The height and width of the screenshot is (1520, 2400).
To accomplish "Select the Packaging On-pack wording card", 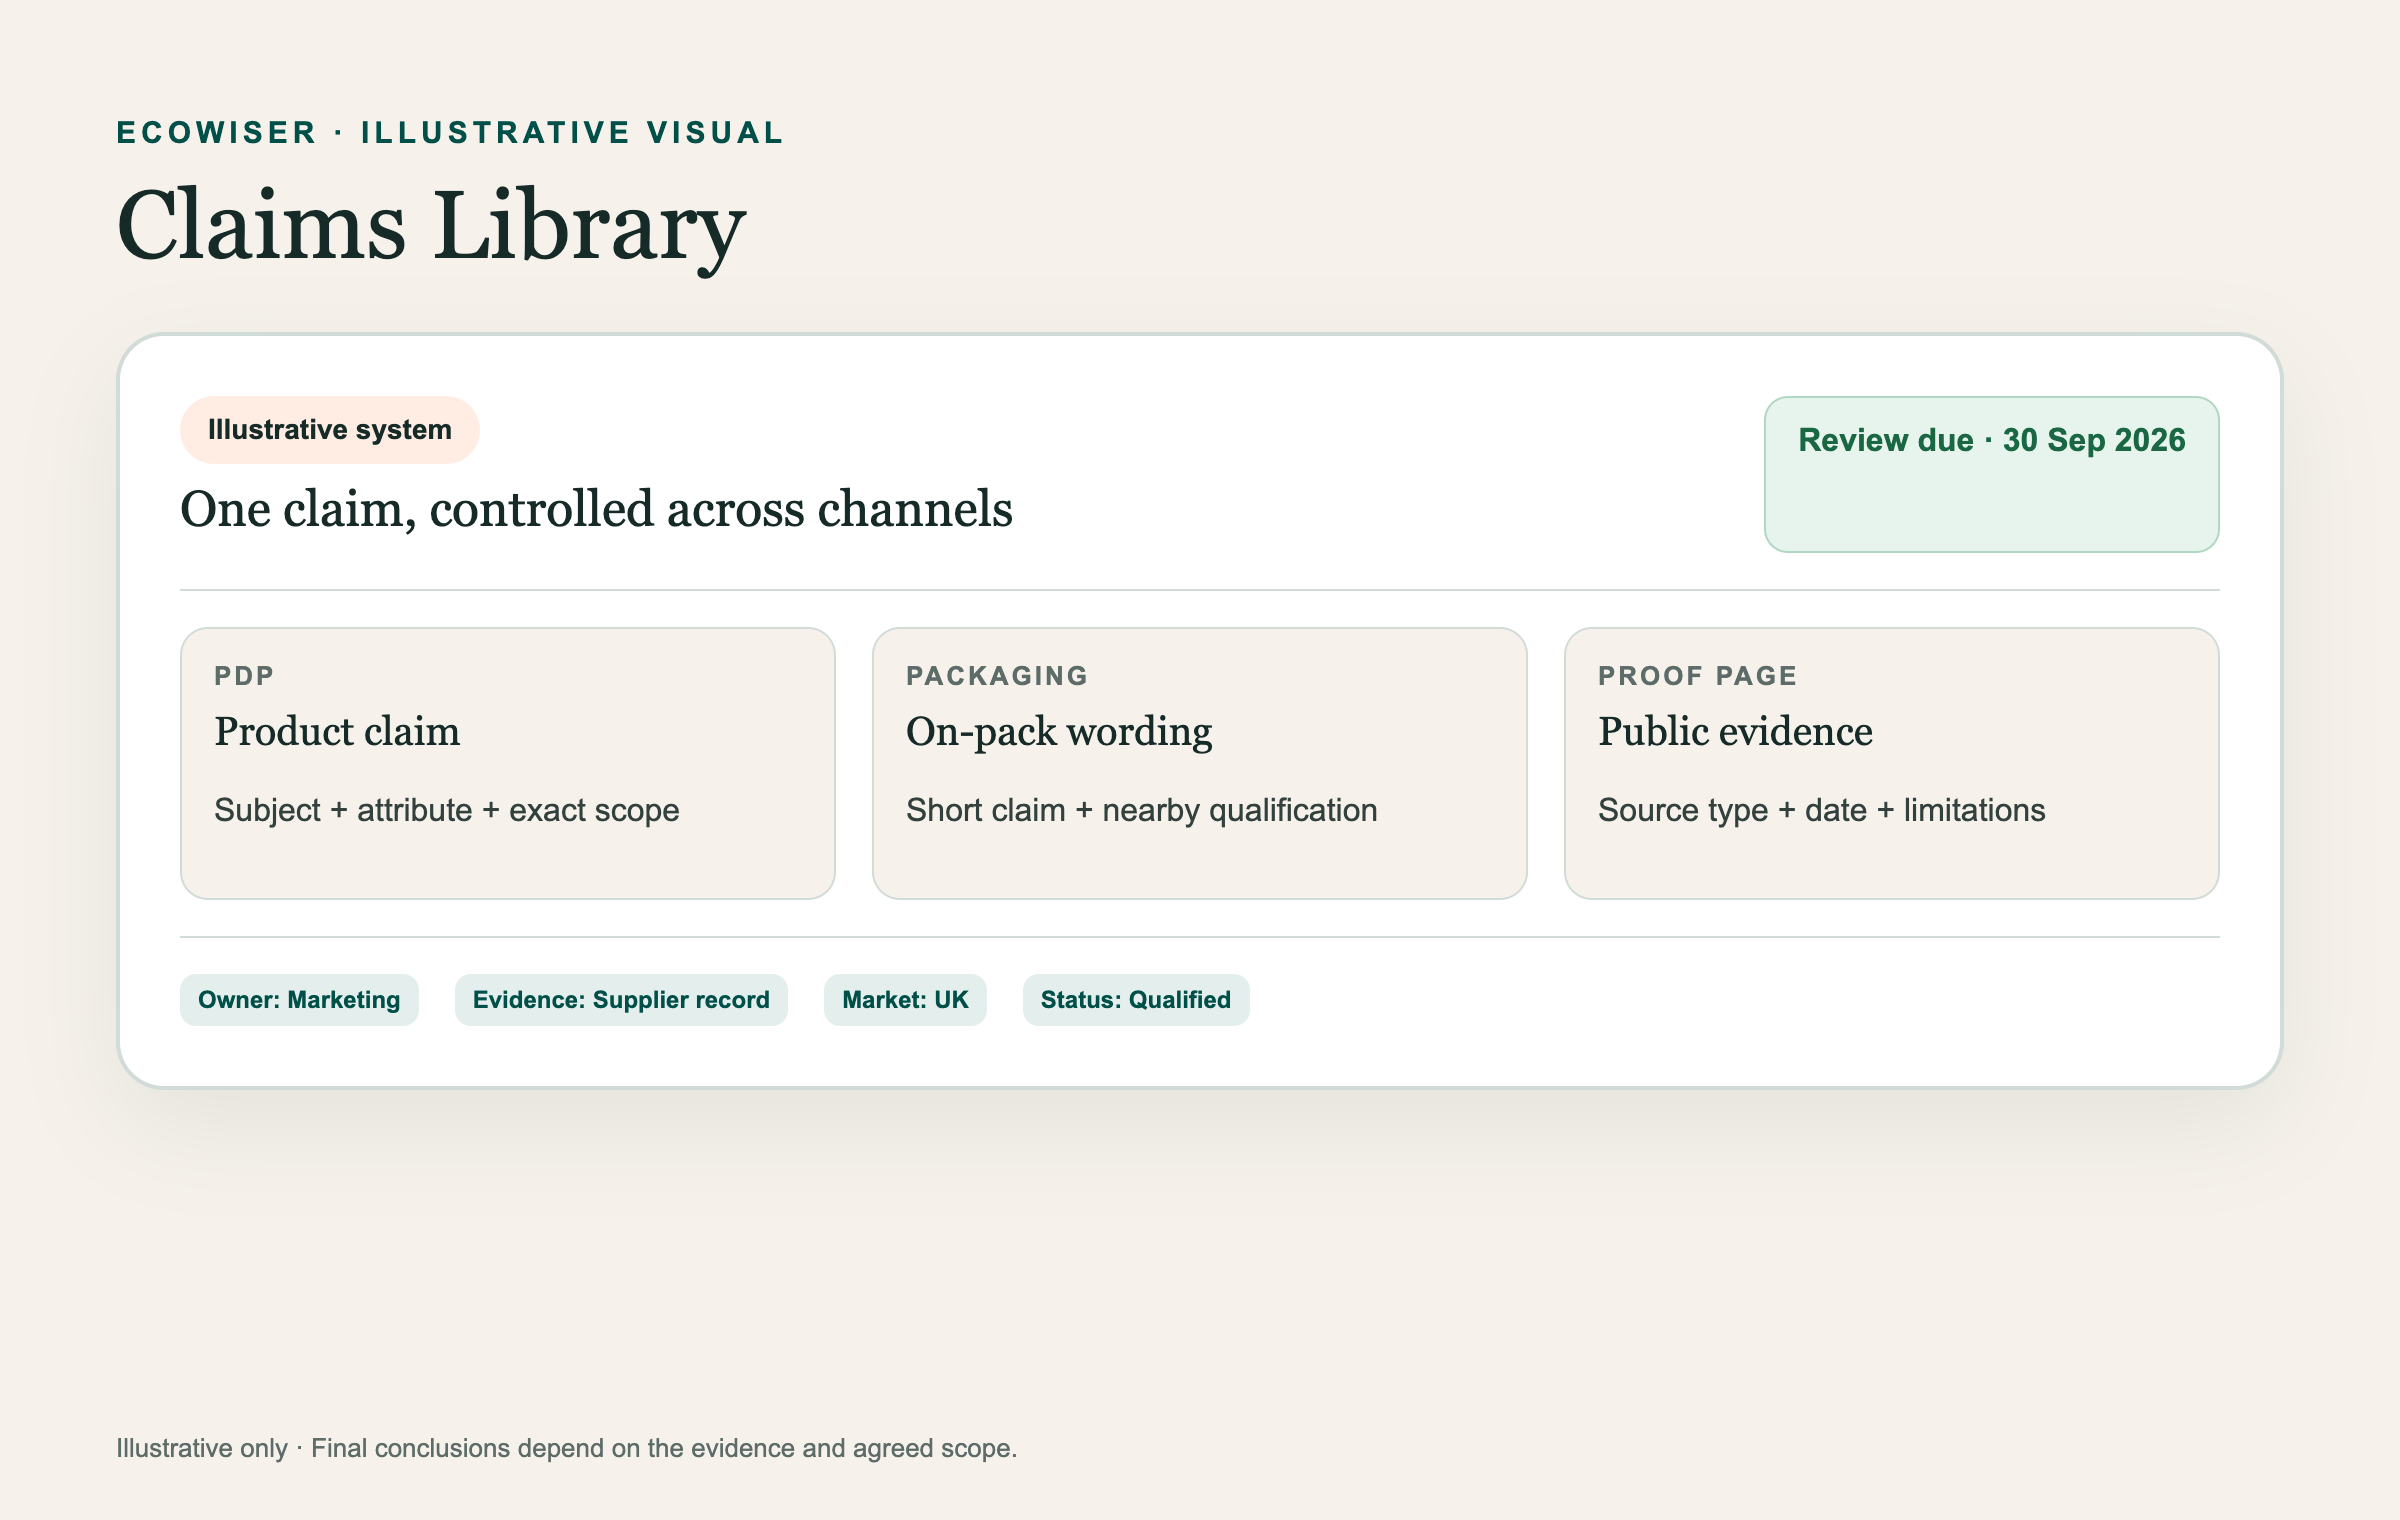I will (x=1200, y=763).
